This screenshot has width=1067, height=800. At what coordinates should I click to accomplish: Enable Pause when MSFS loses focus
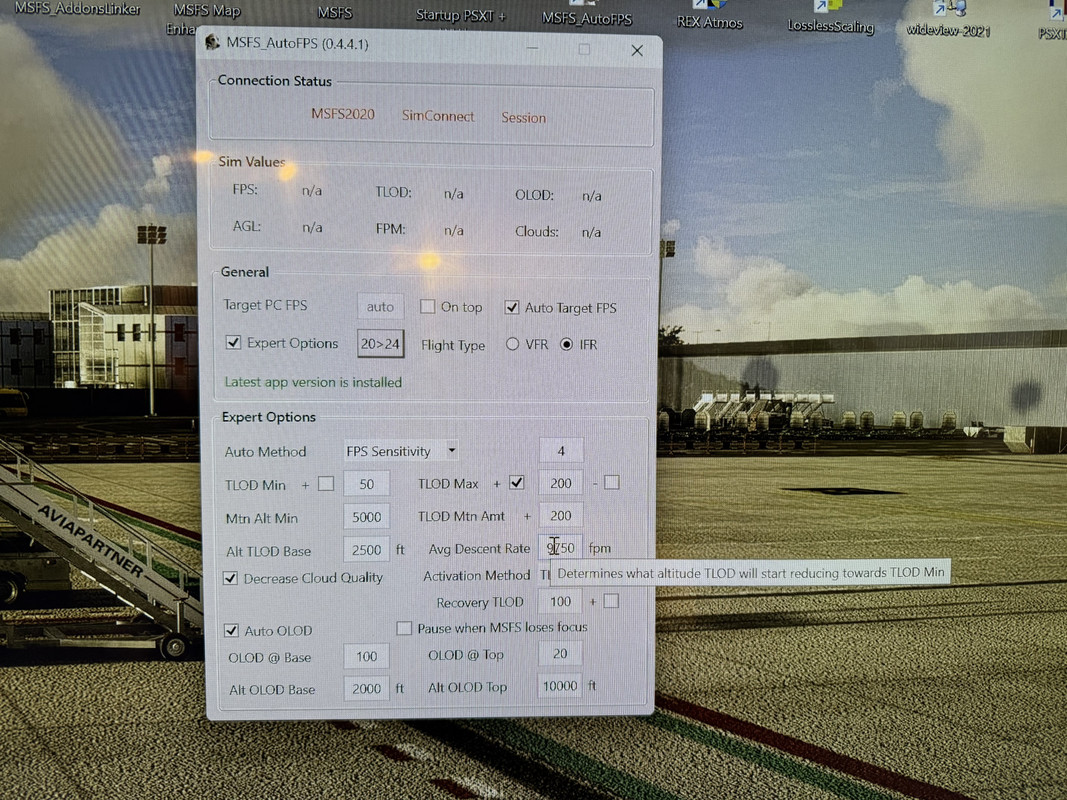[404, 628]
